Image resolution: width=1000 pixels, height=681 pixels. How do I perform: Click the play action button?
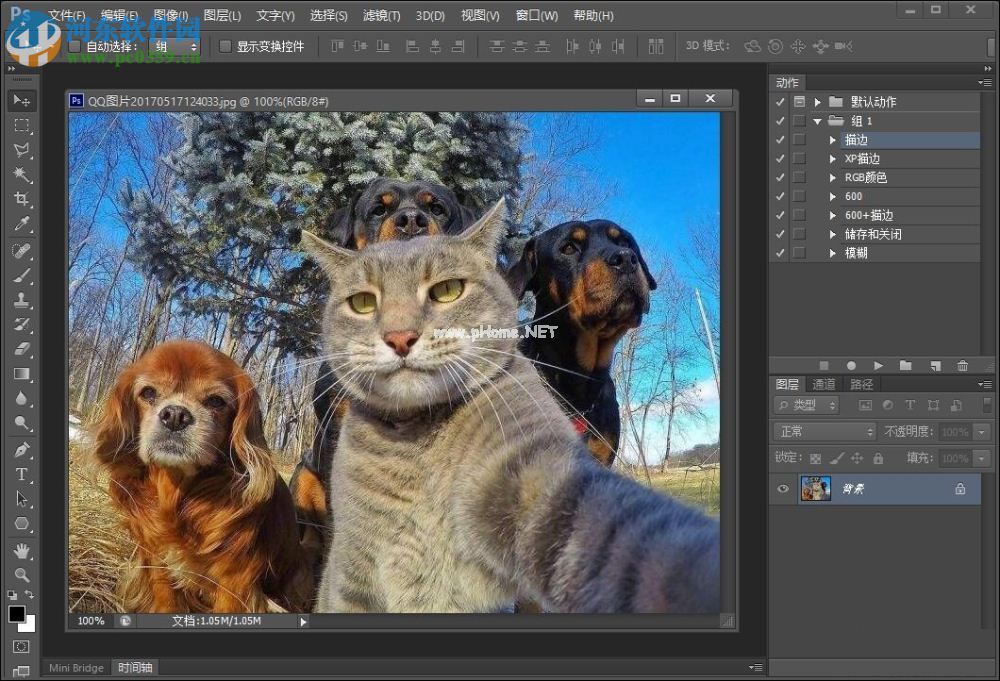[x=878, y=366]
